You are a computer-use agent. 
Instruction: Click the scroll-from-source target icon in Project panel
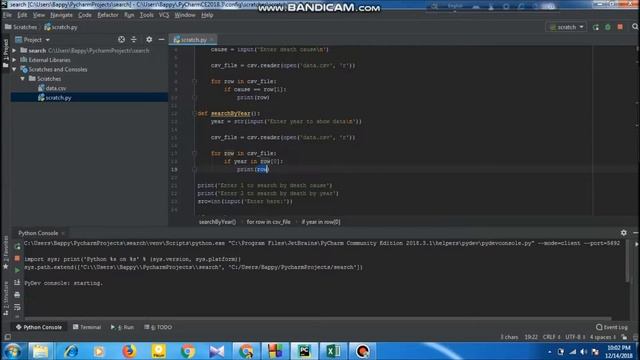121,40
